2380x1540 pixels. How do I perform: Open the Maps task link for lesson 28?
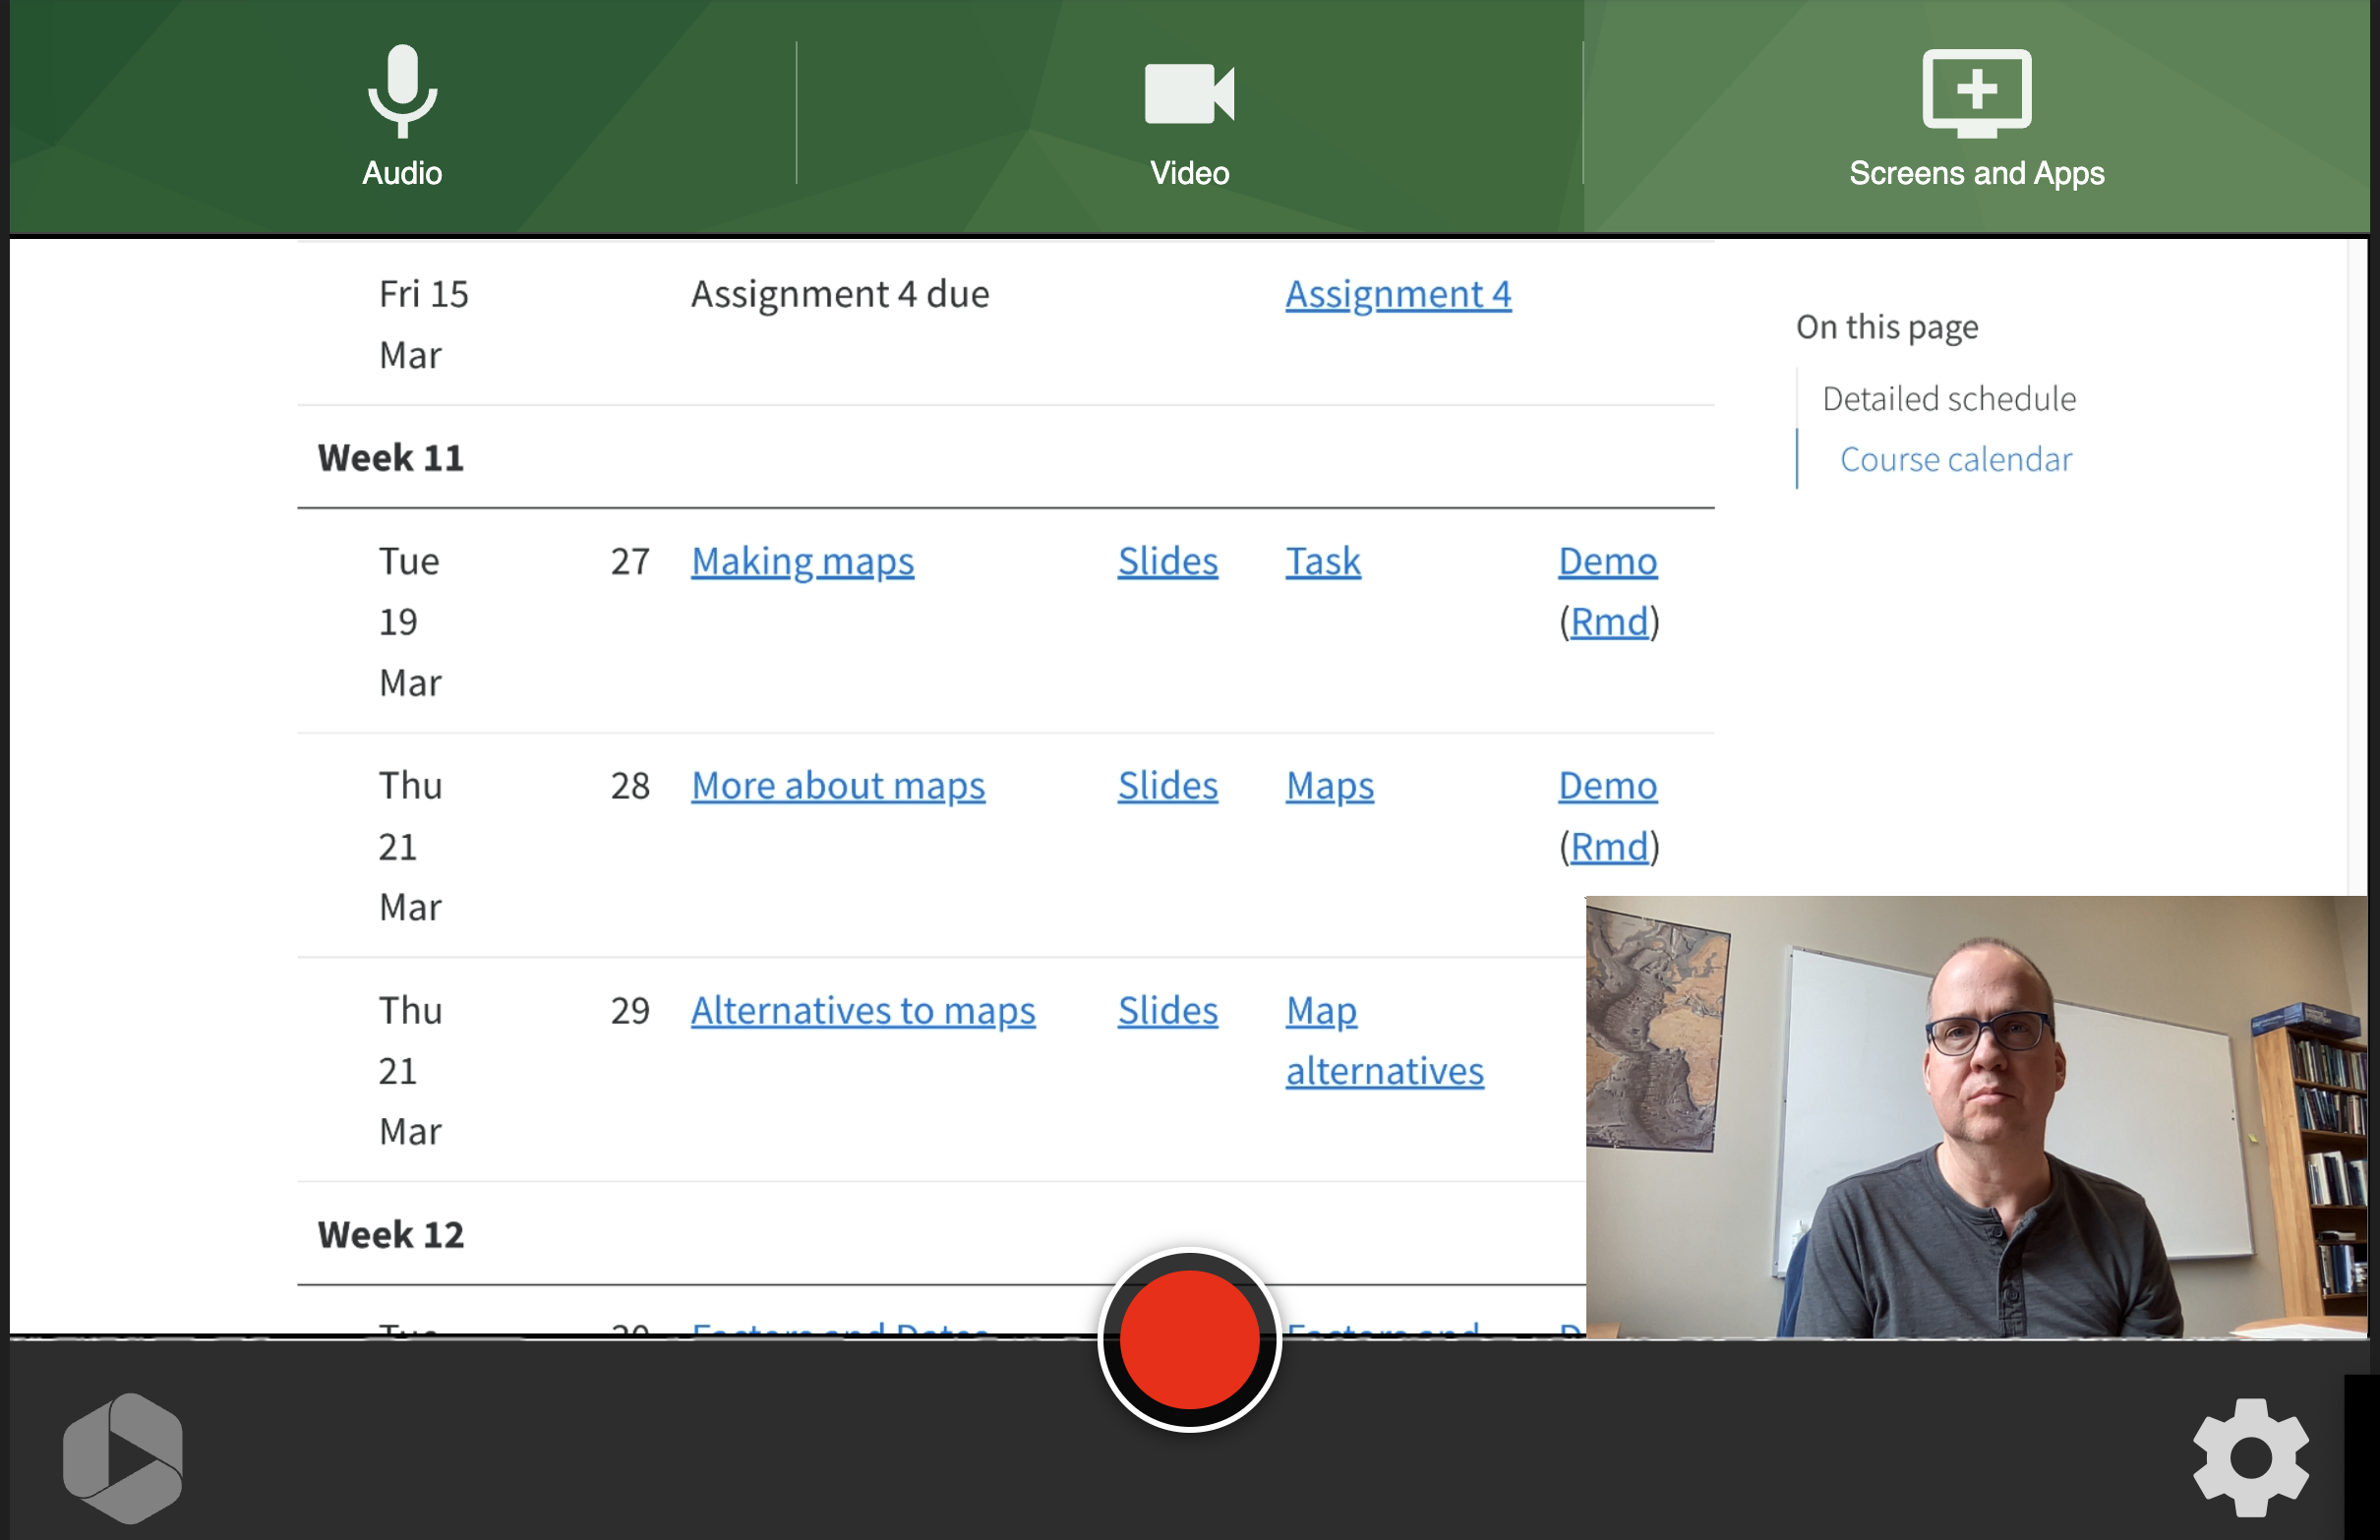1329,785
